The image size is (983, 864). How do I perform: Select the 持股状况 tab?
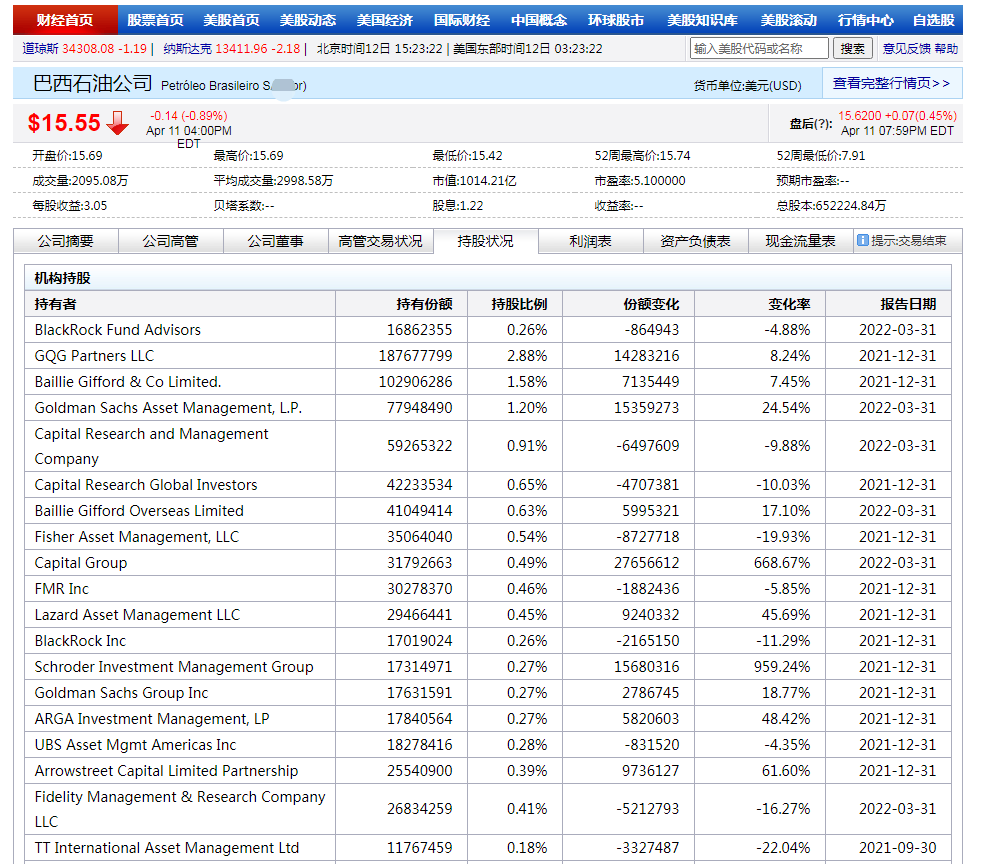486,241
